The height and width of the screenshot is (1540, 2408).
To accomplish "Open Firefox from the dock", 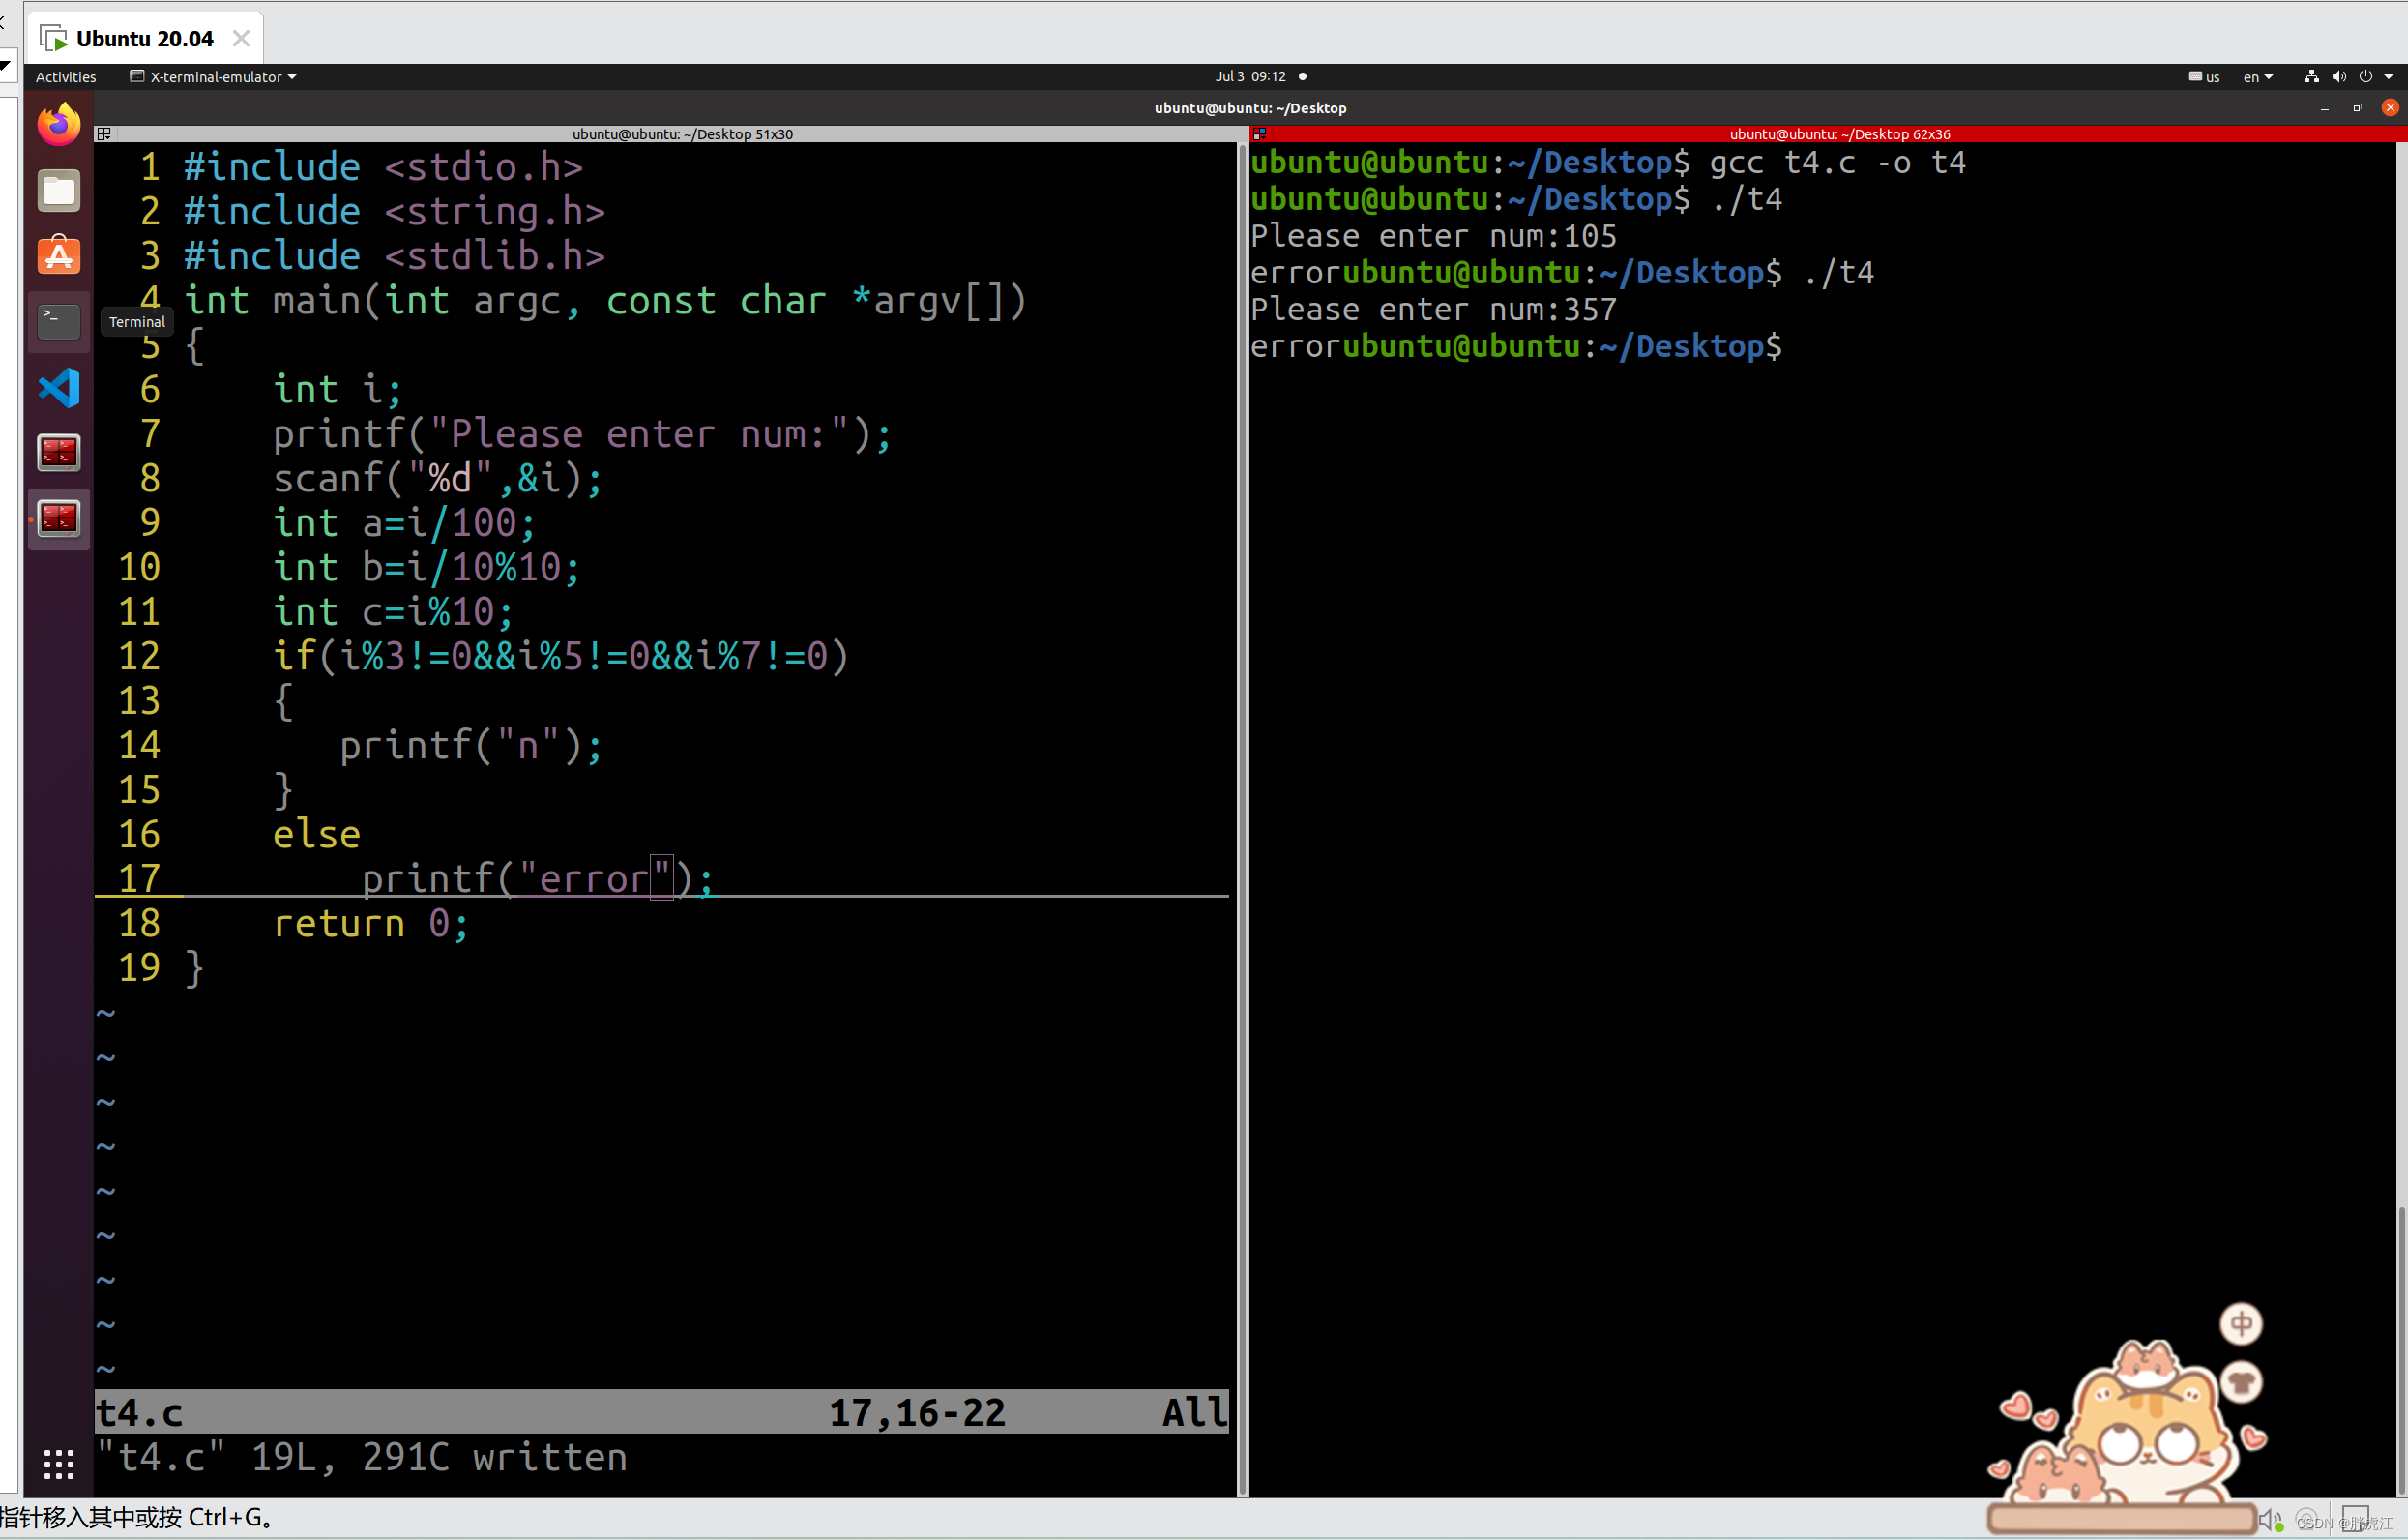I will (x=59, y=124).
